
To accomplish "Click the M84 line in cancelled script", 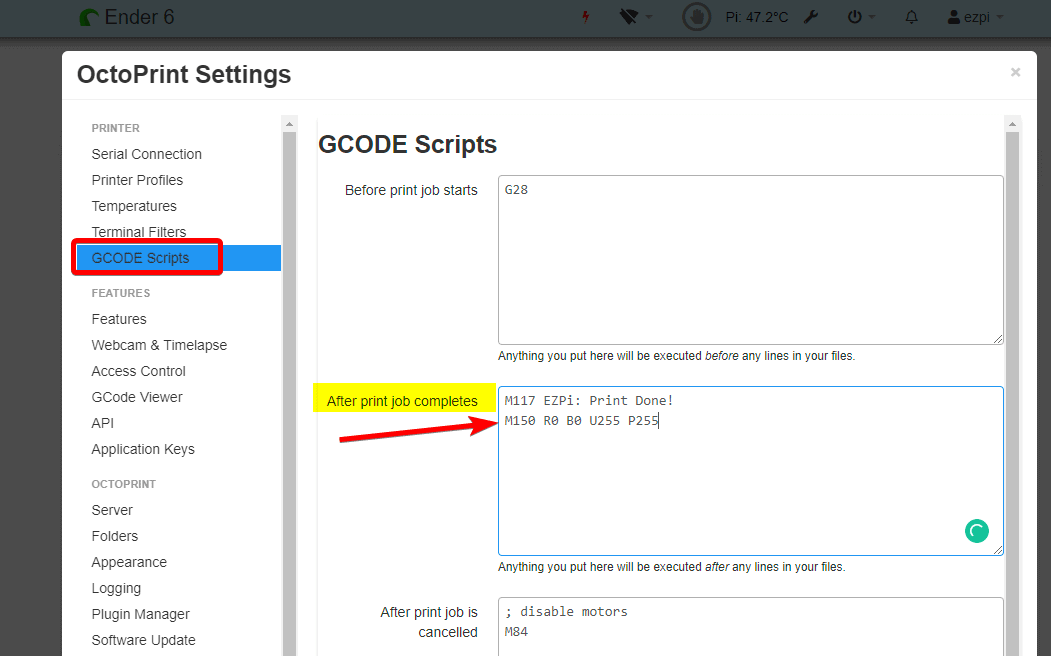I will (516, 632).
